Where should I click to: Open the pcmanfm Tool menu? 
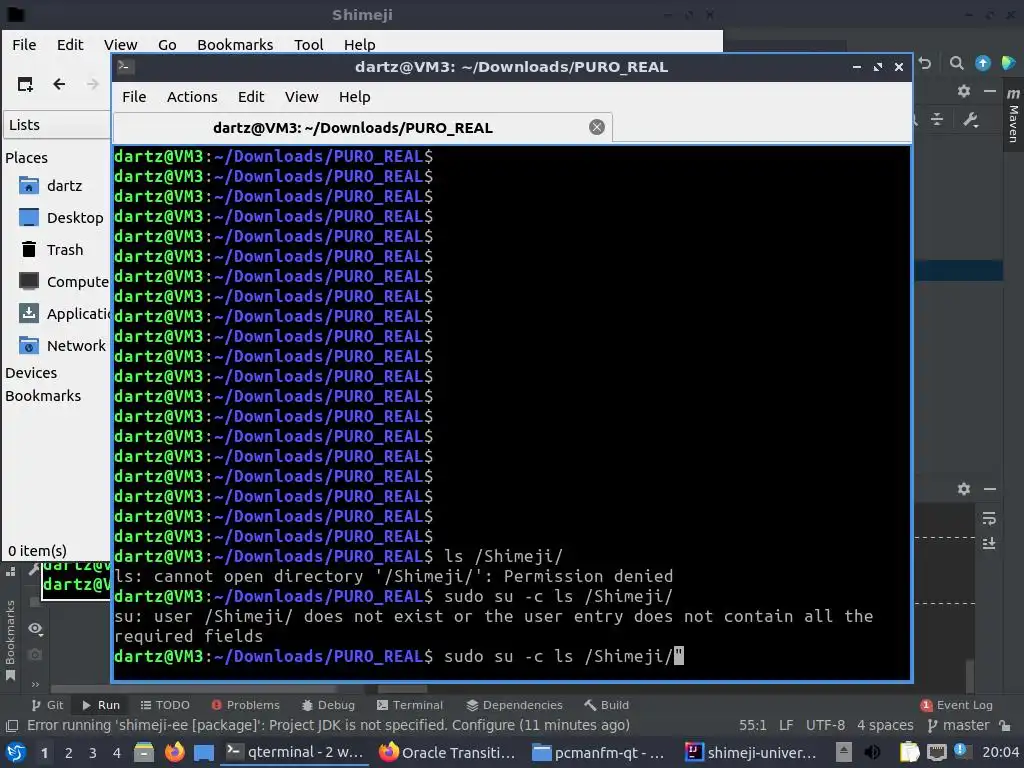click(308, 44)
